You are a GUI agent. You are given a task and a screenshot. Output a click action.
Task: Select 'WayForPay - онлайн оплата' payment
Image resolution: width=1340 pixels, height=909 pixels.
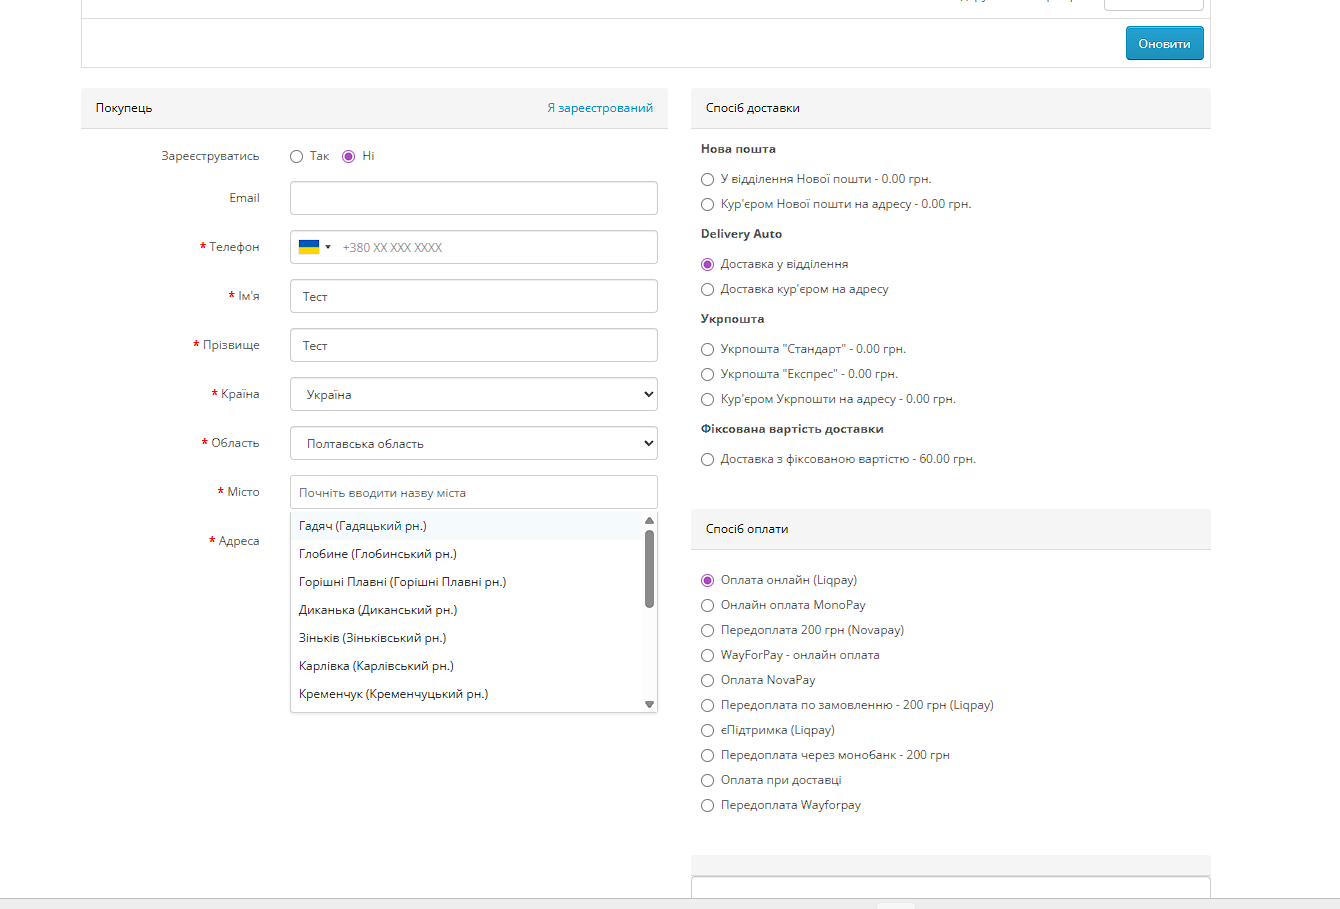coord(707,655)
